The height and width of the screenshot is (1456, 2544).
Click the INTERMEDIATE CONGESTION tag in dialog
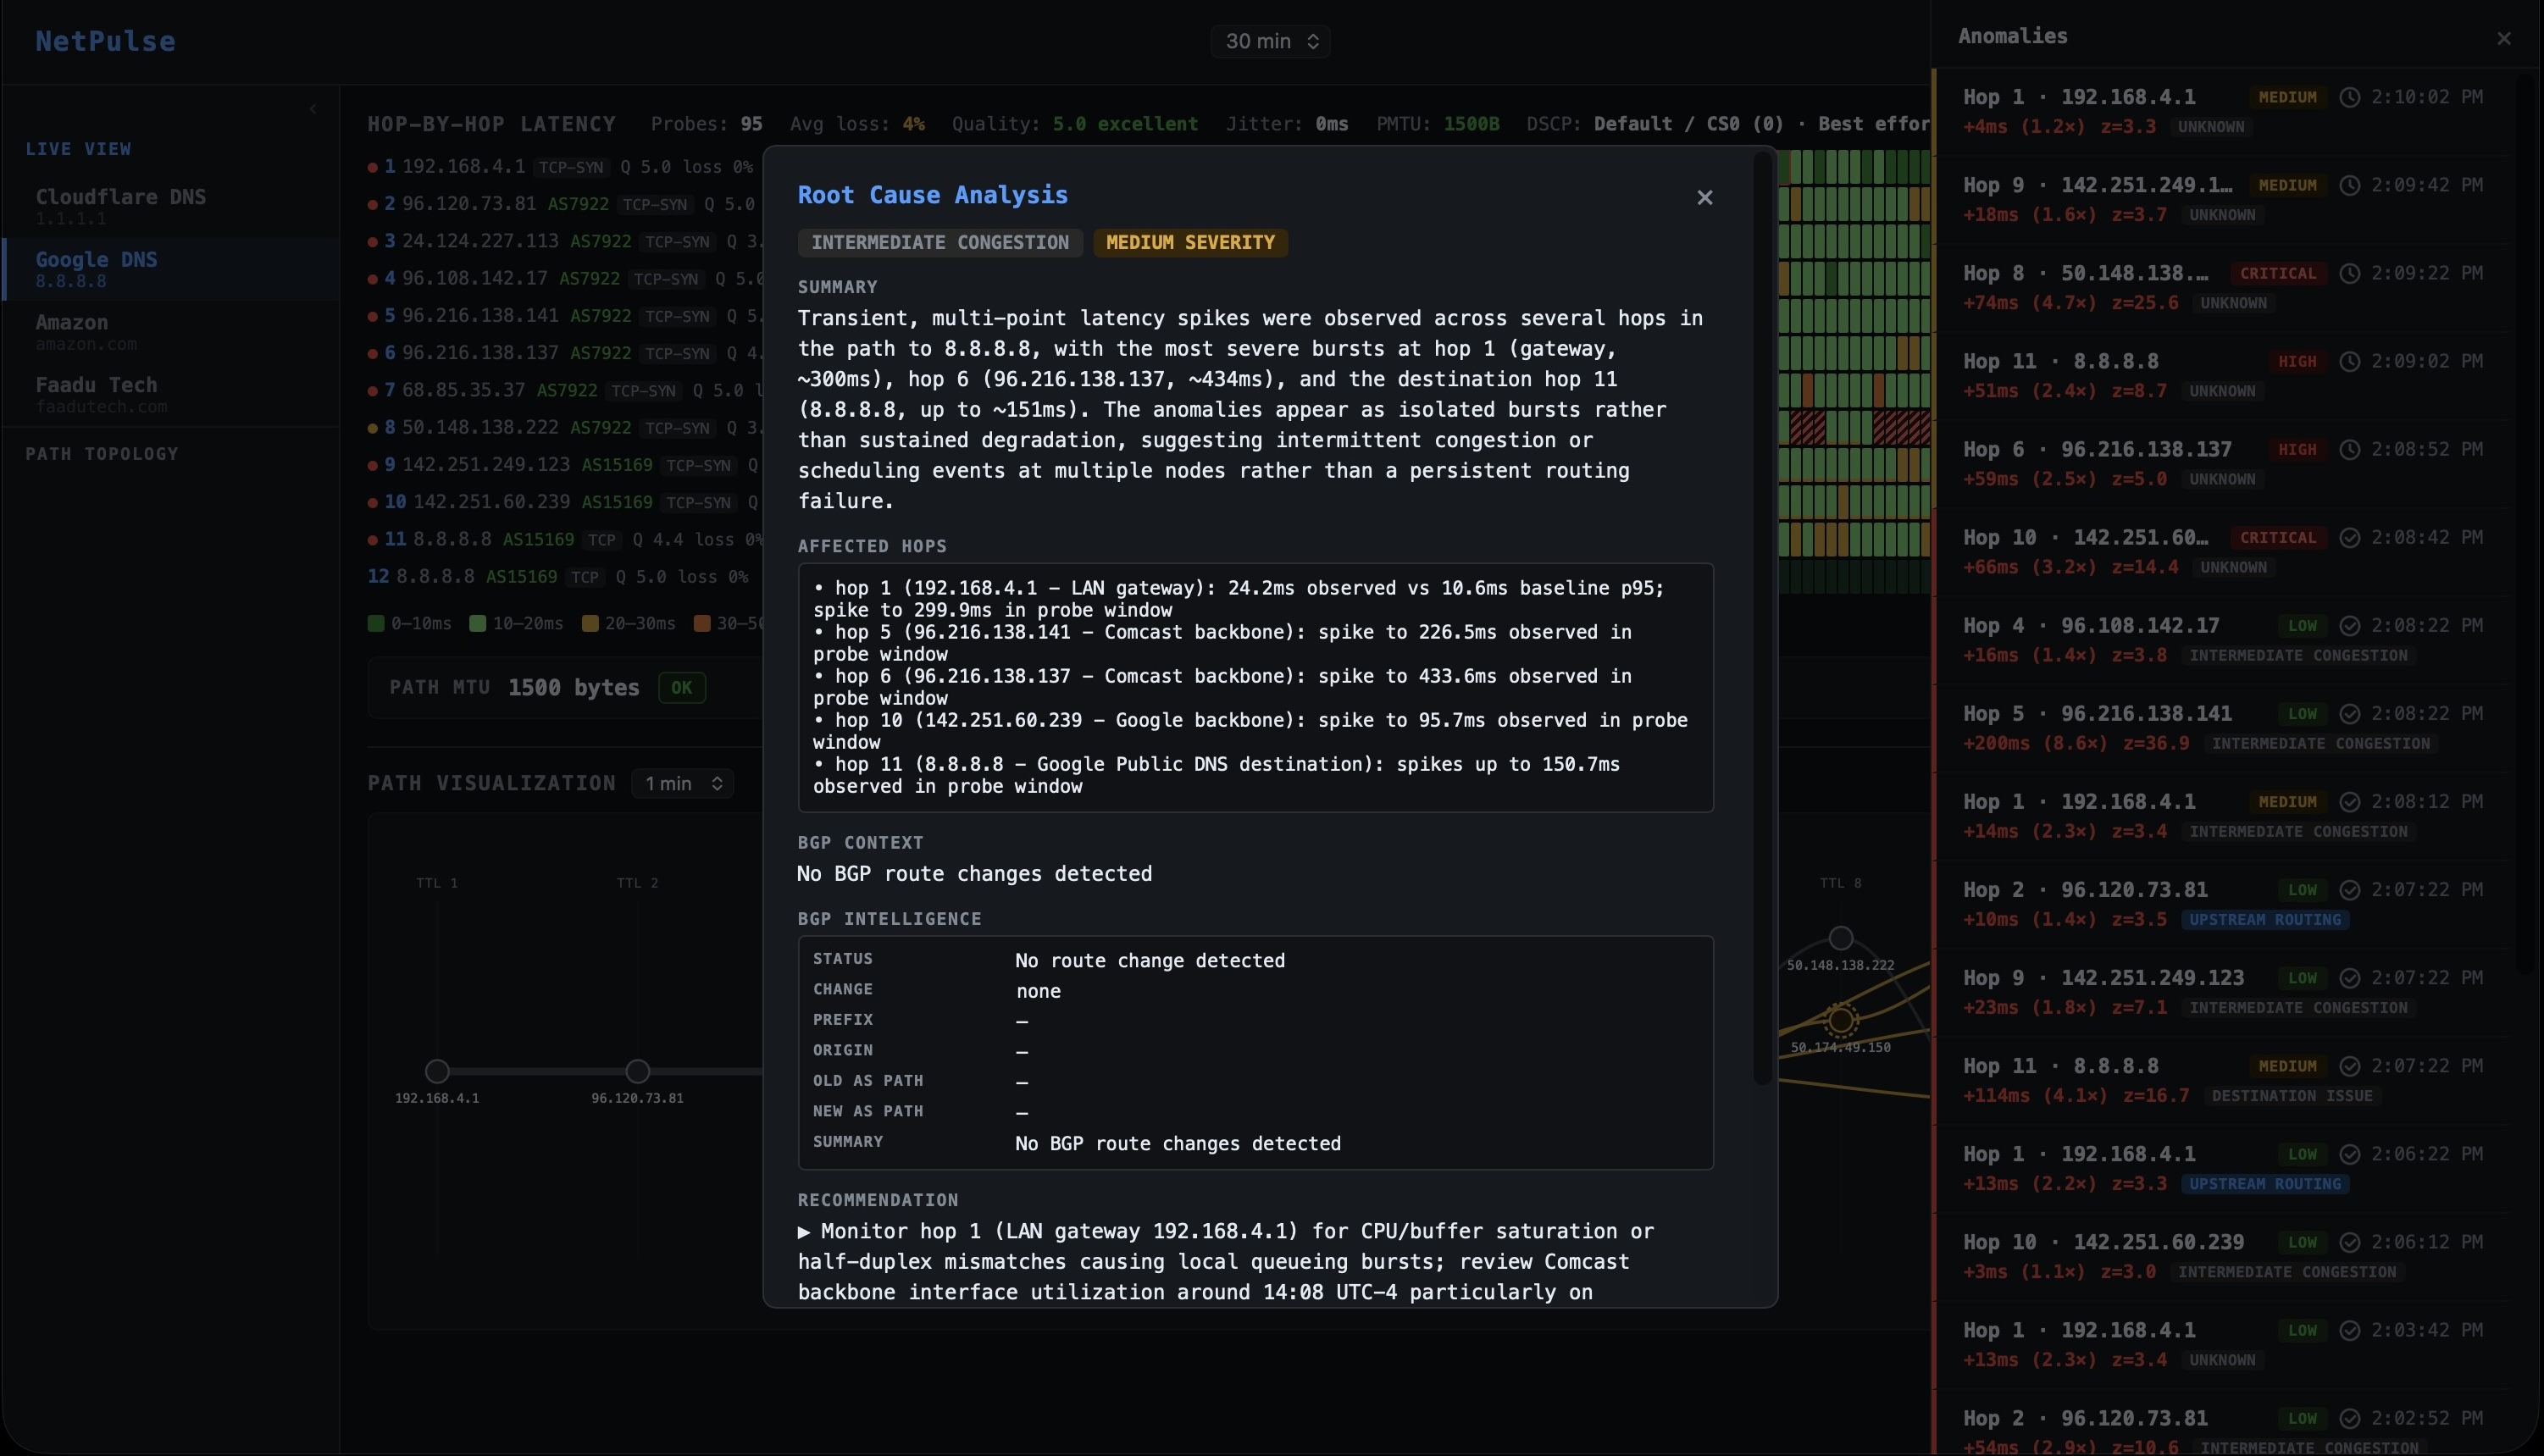click(x=940, y=242)
